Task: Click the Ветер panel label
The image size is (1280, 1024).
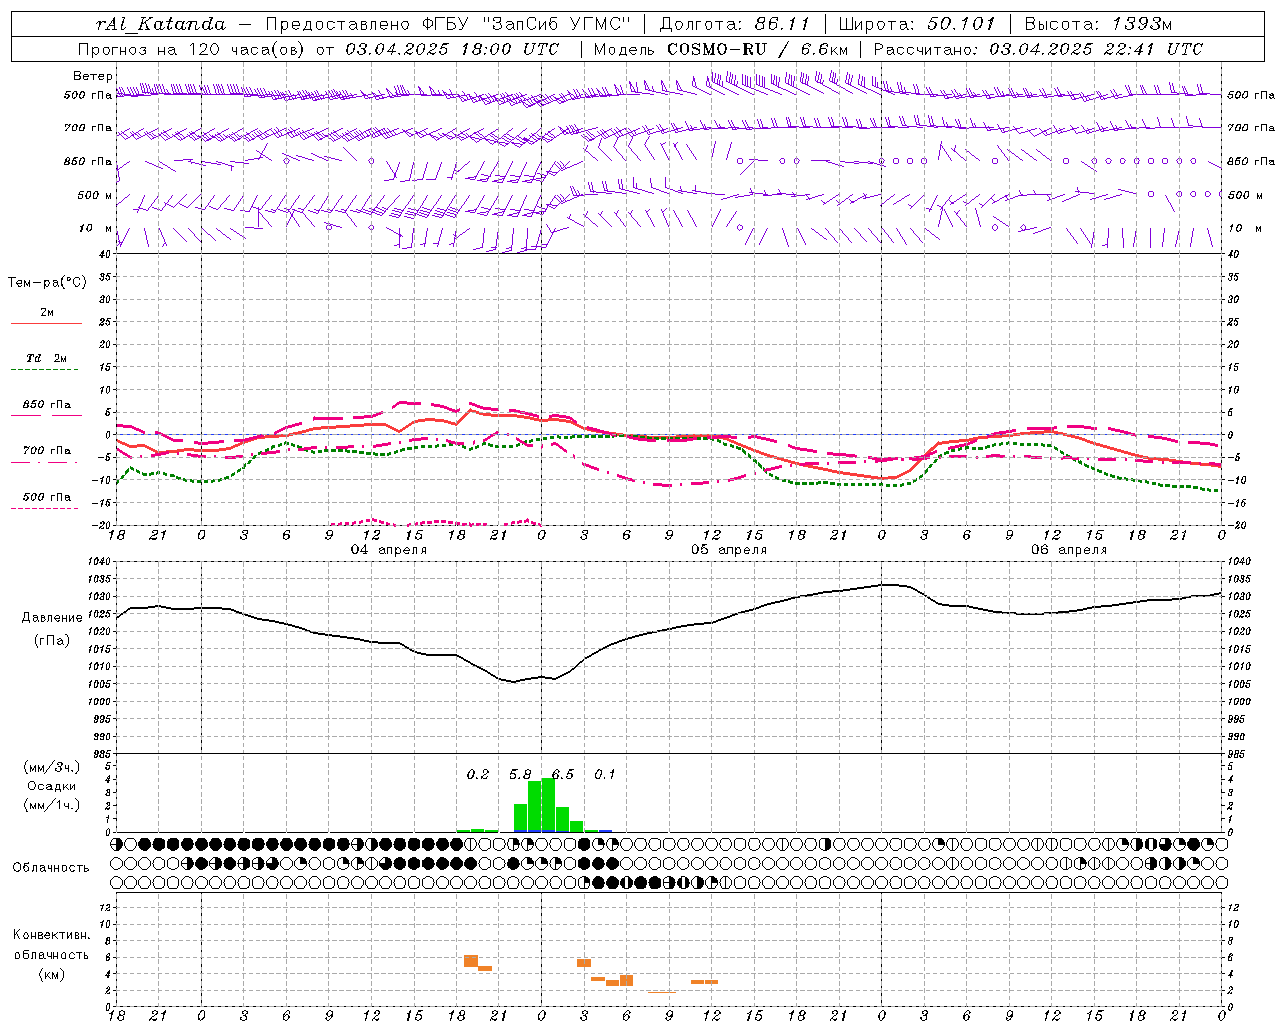Action: pyautogui.click(x=92, y=76)
